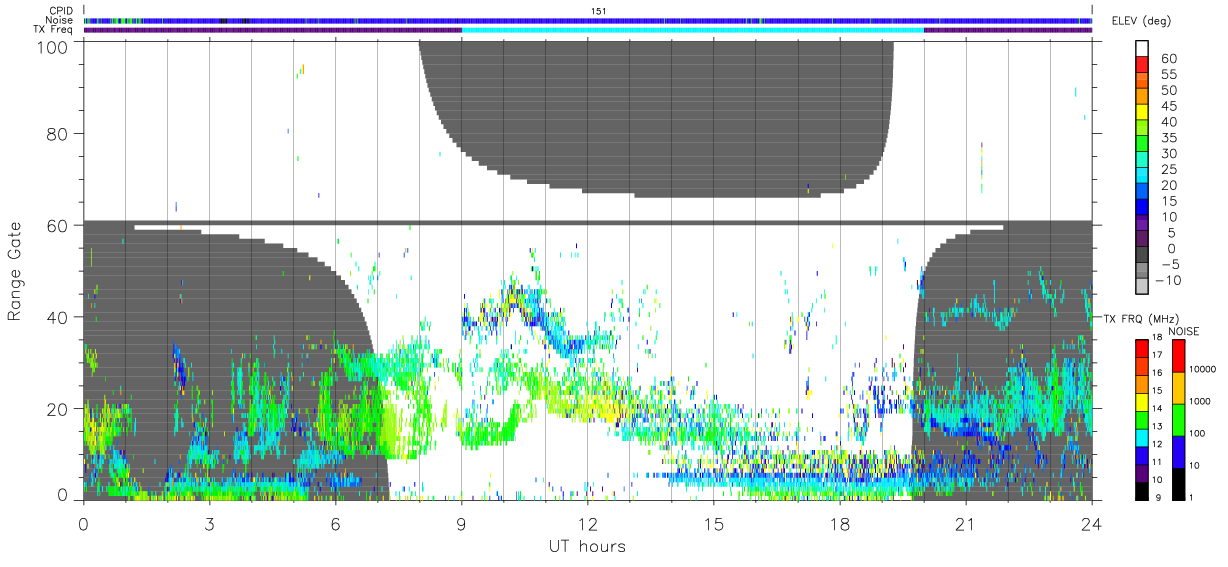Click the blue Noise strip above the plot
1228x567 pixels.
(588, 20)
